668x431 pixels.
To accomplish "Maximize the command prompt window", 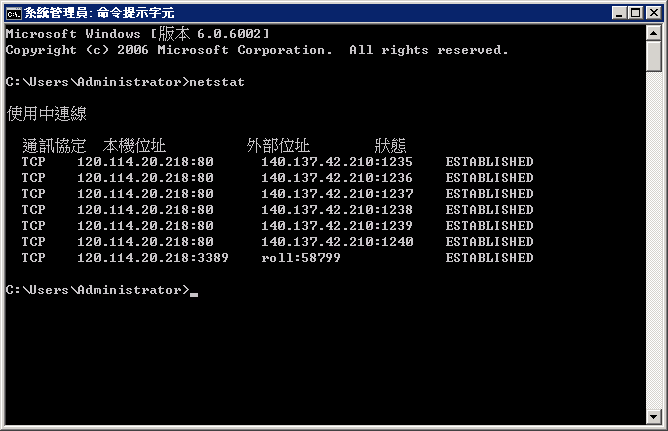I will click(x=635, y=13).
